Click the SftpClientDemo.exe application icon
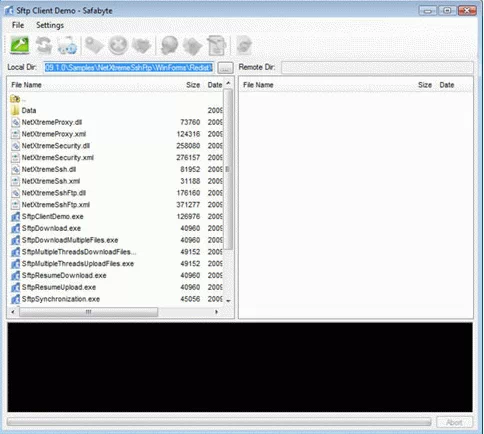The image size is (484, 434). [x=15, y=217]
